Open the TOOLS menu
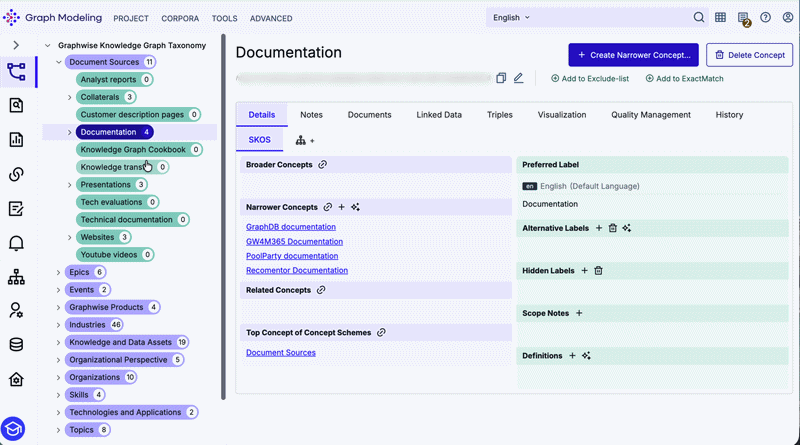The height and width of the screenshot is (445, 800). [224, 18]
